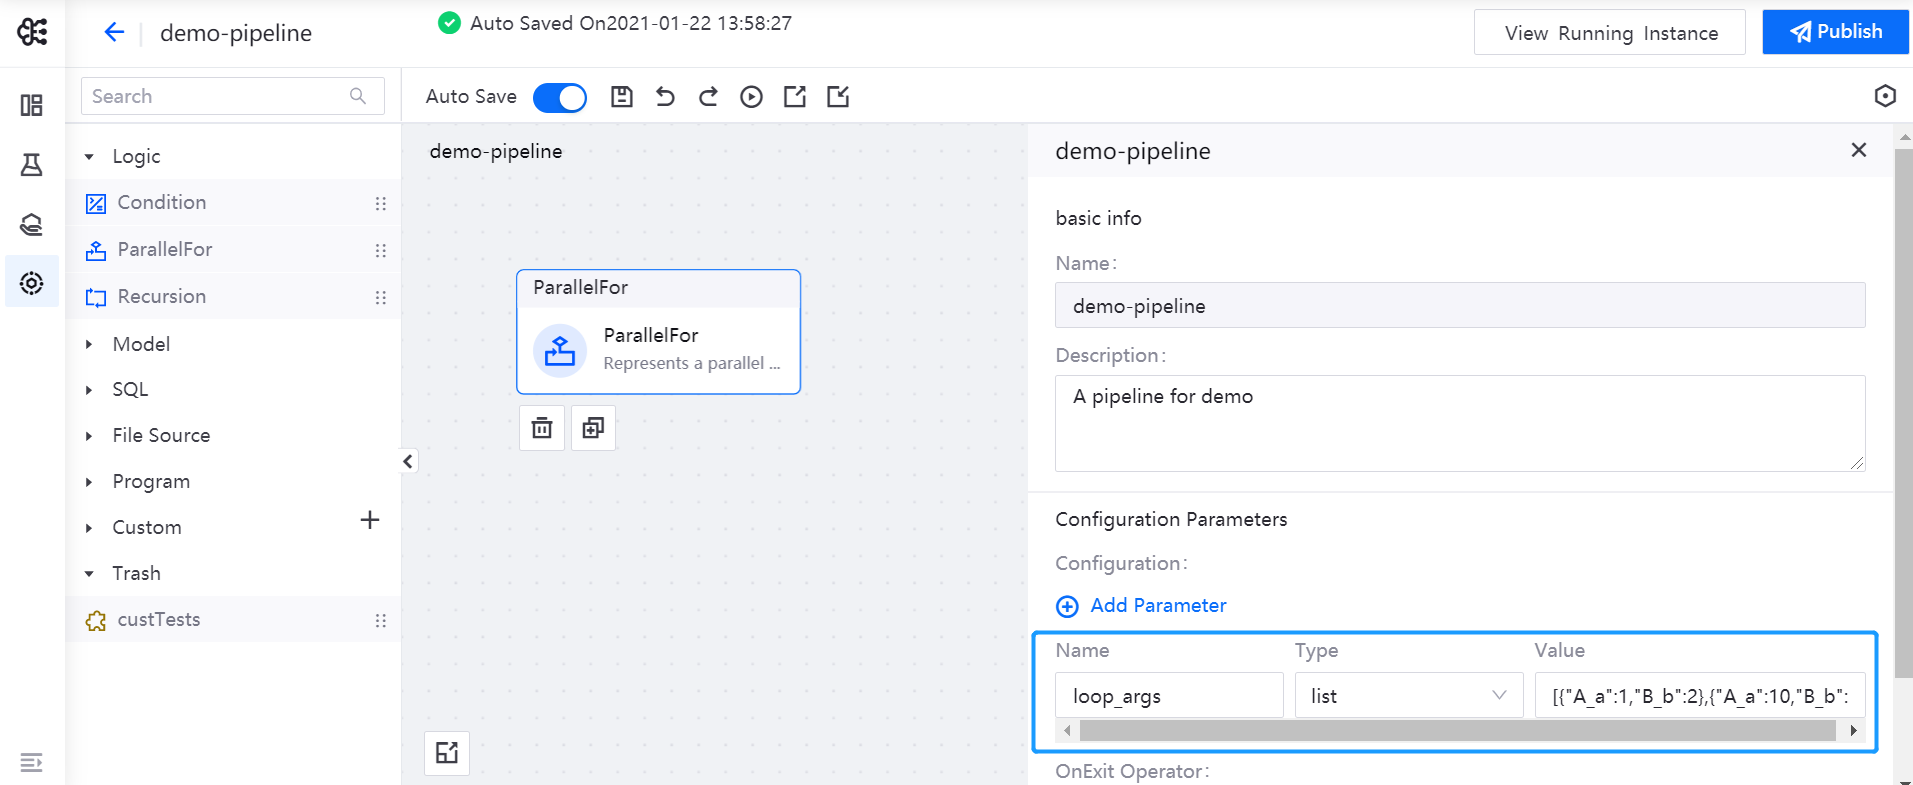Collapse the left component panel
Viewport: 1913px width, 785px height.
click(408, 461)
